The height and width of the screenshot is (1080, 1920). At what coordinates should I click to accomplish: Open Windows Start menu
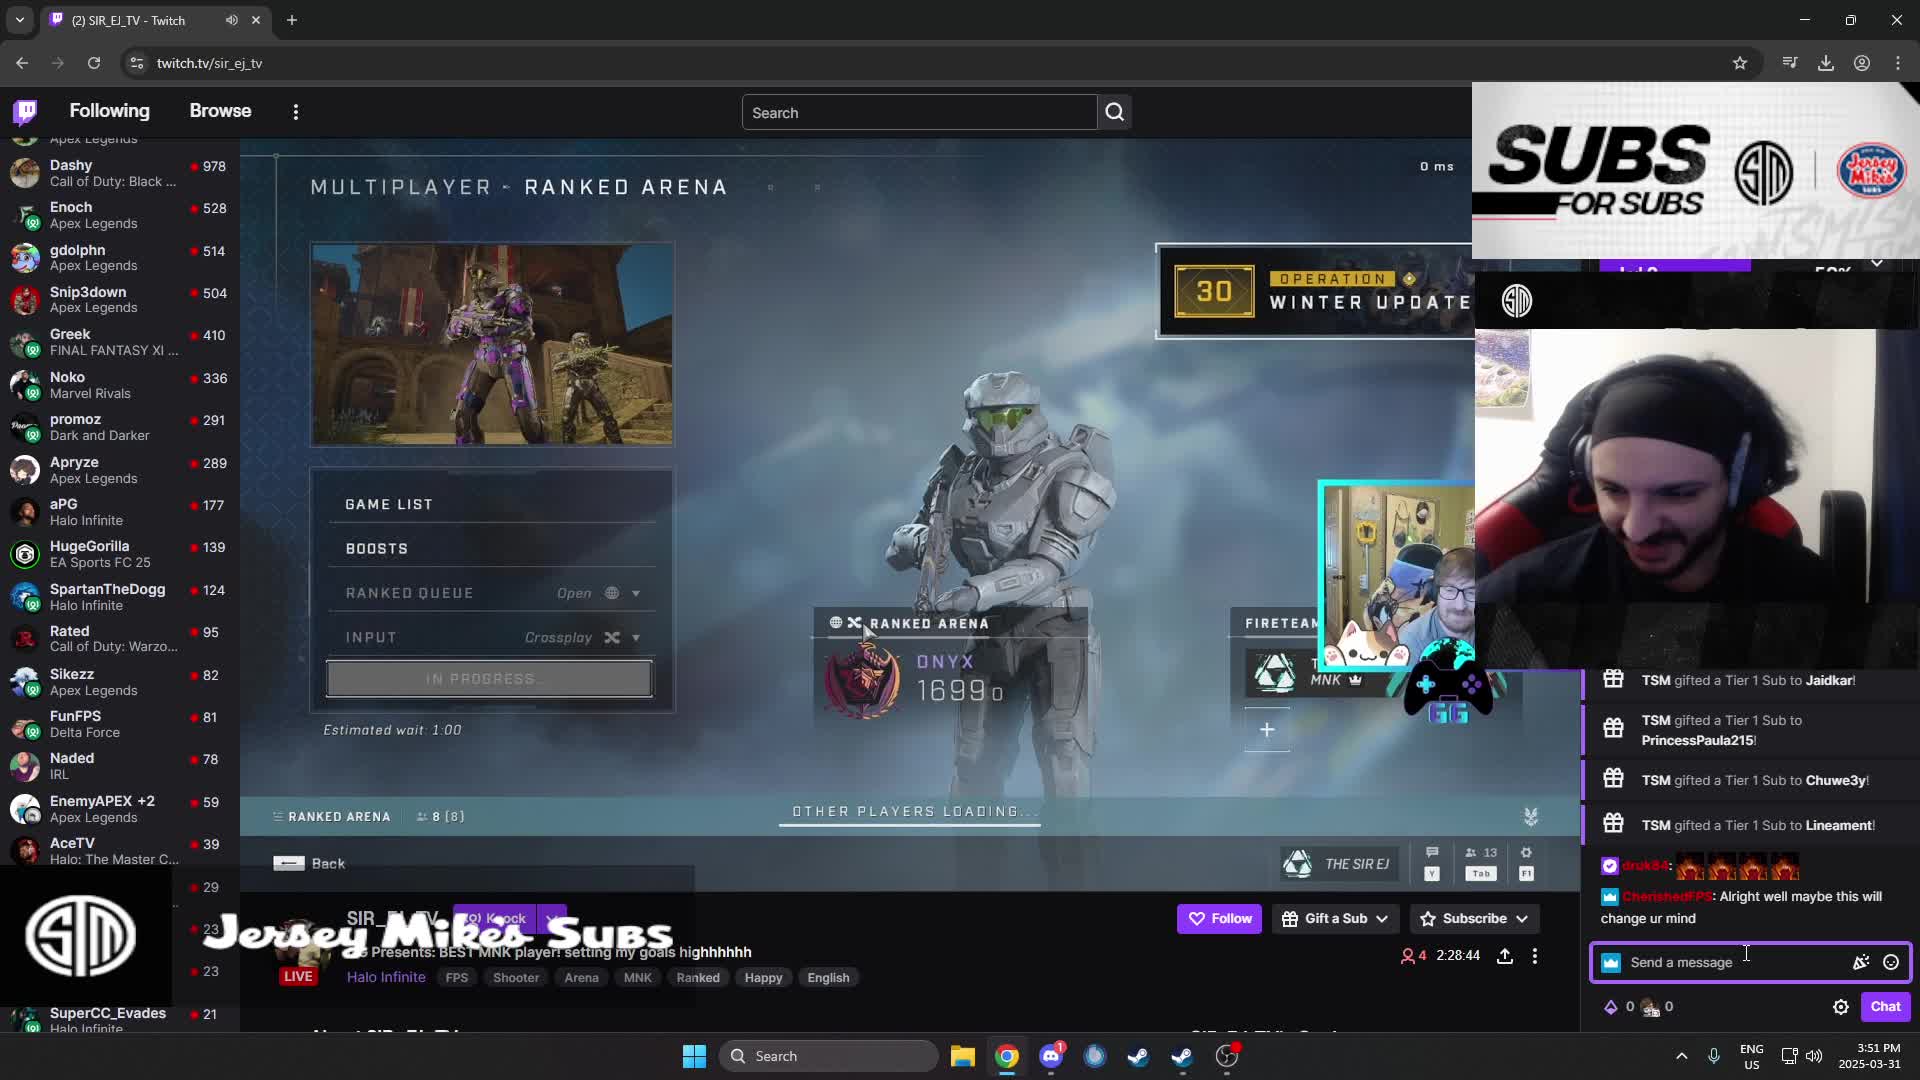(694, 1056)
